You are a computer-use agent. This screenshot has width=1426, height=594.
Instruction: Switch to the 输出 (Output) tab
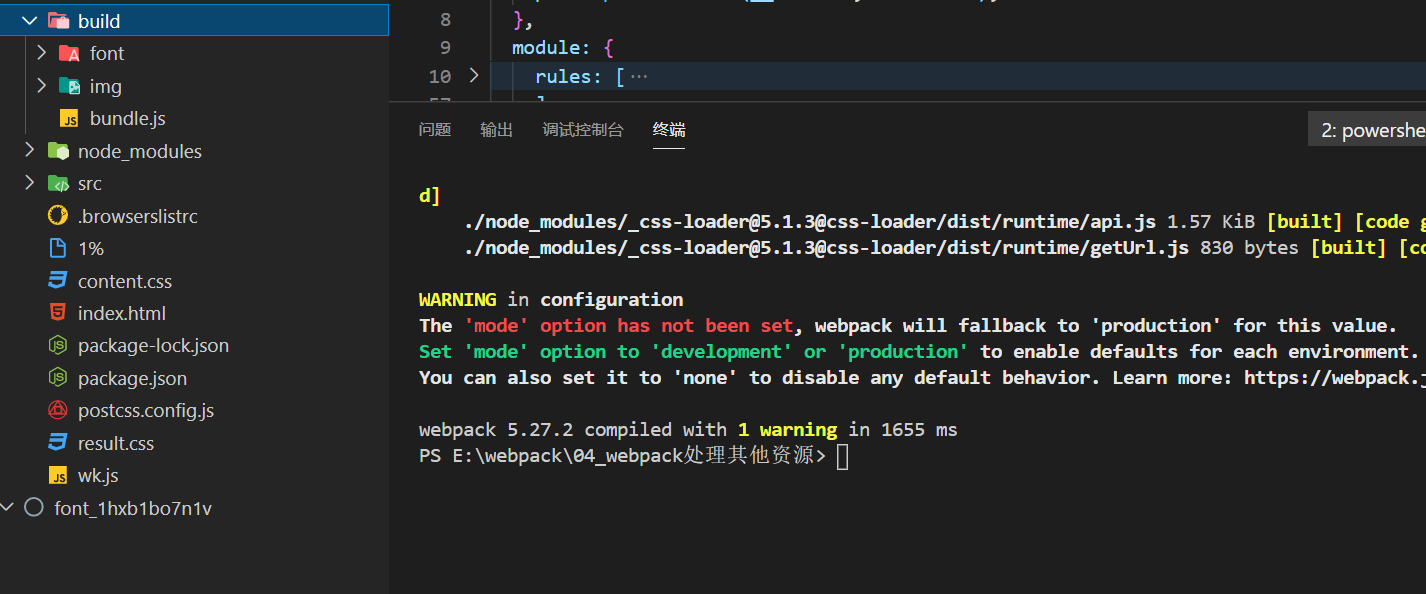click(x=497, y=130)
